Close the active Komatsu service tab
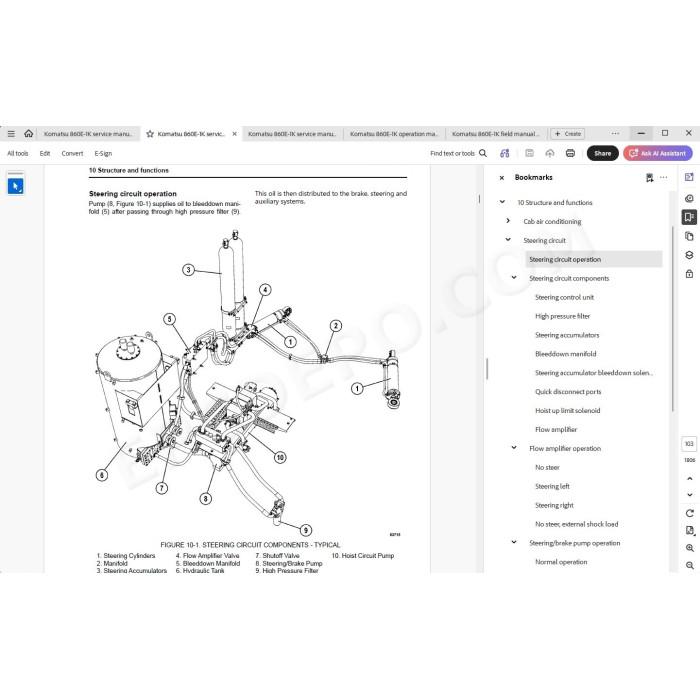 pyautogui.click(x=234, y=134)
